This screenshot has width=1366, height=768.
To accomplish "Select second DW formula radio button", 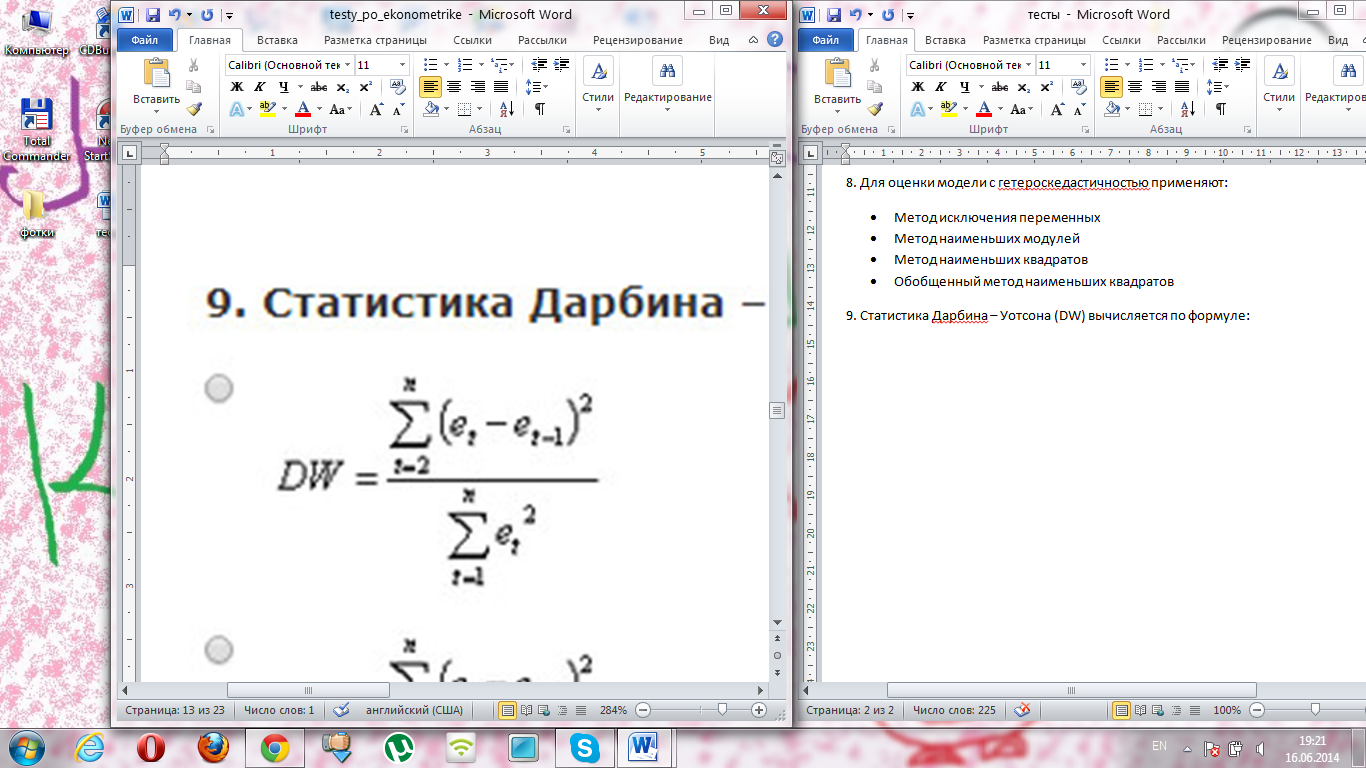I will click(219, 650).
